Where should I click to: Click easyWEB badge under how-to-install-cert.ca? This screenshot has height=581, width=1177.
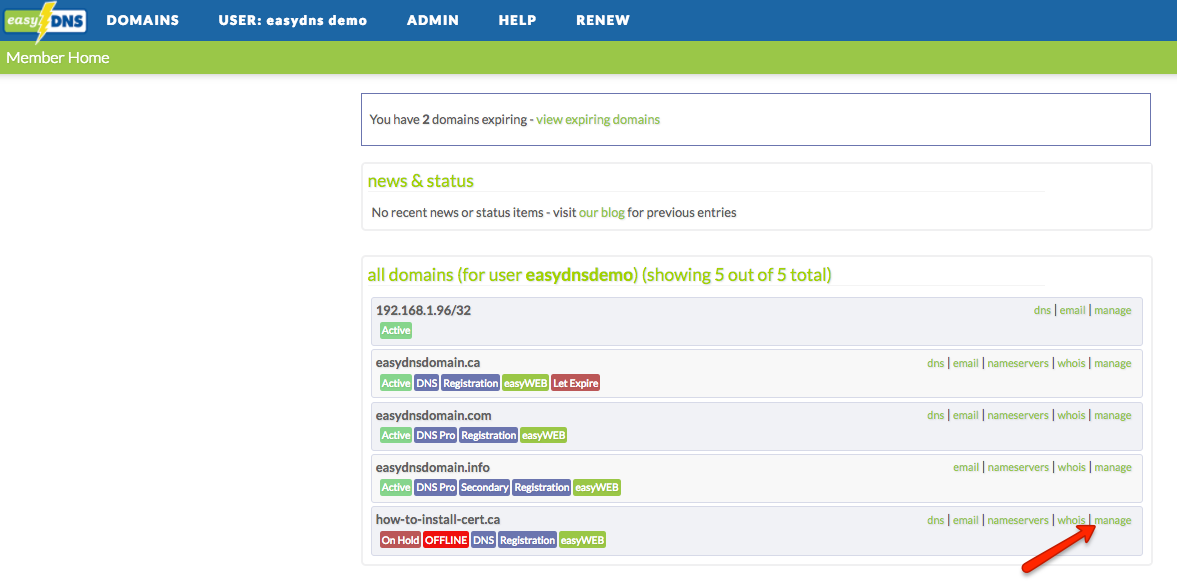tap(582, 540)
